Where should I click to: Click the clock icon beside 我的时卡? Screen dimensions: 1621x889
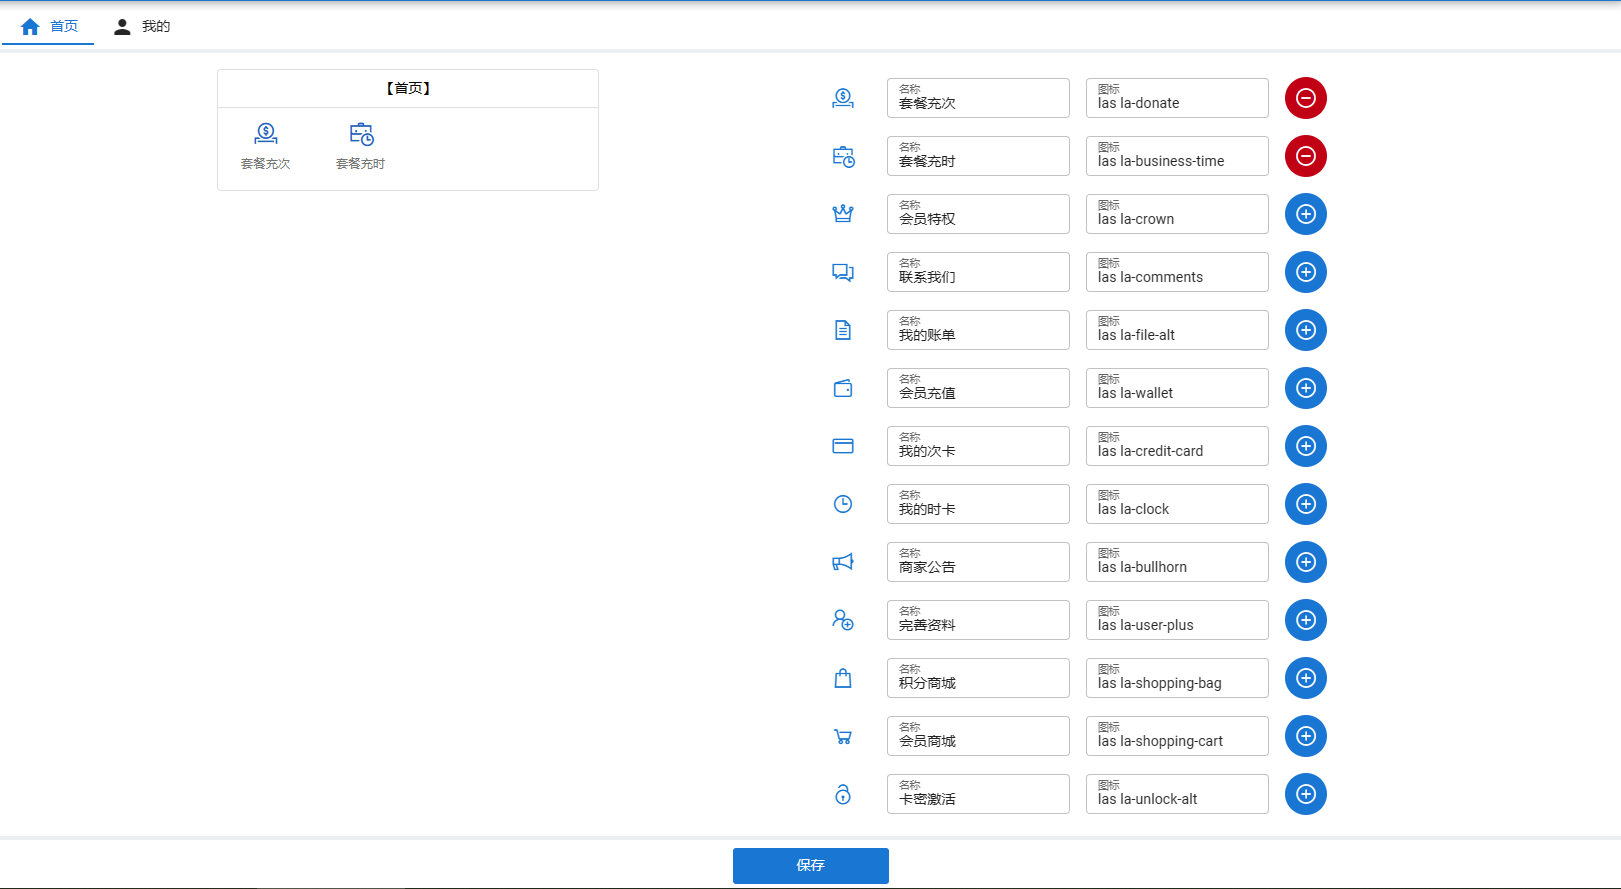843,504
